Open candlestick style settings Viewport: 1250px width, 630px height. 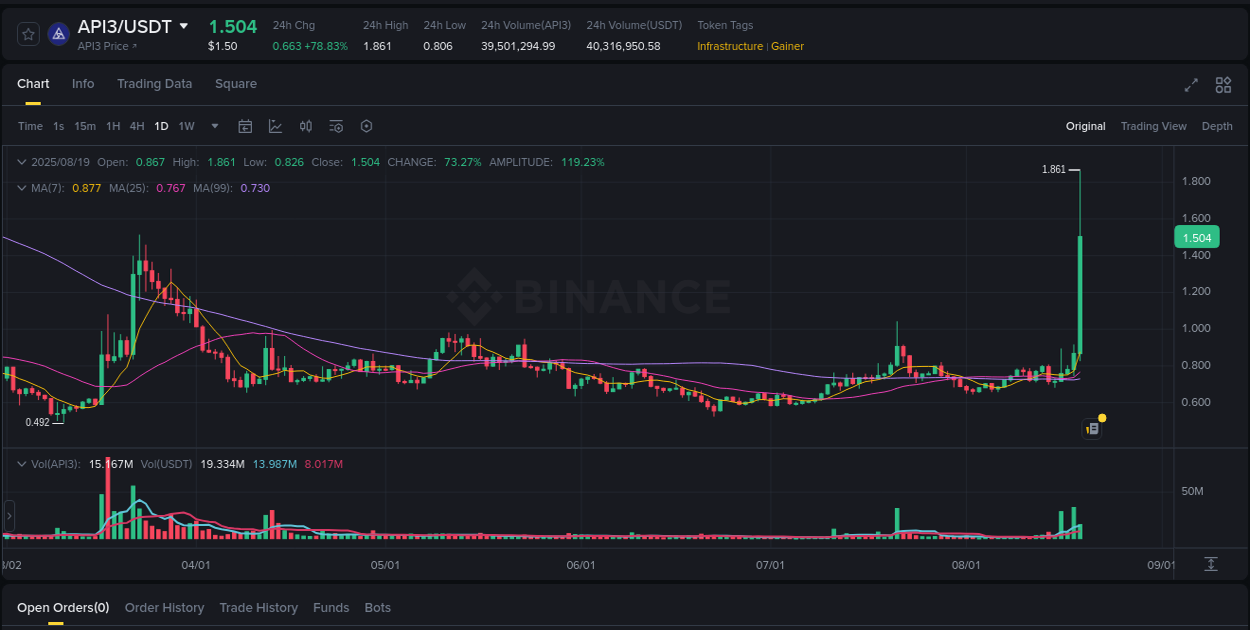[x=306, y=126]
